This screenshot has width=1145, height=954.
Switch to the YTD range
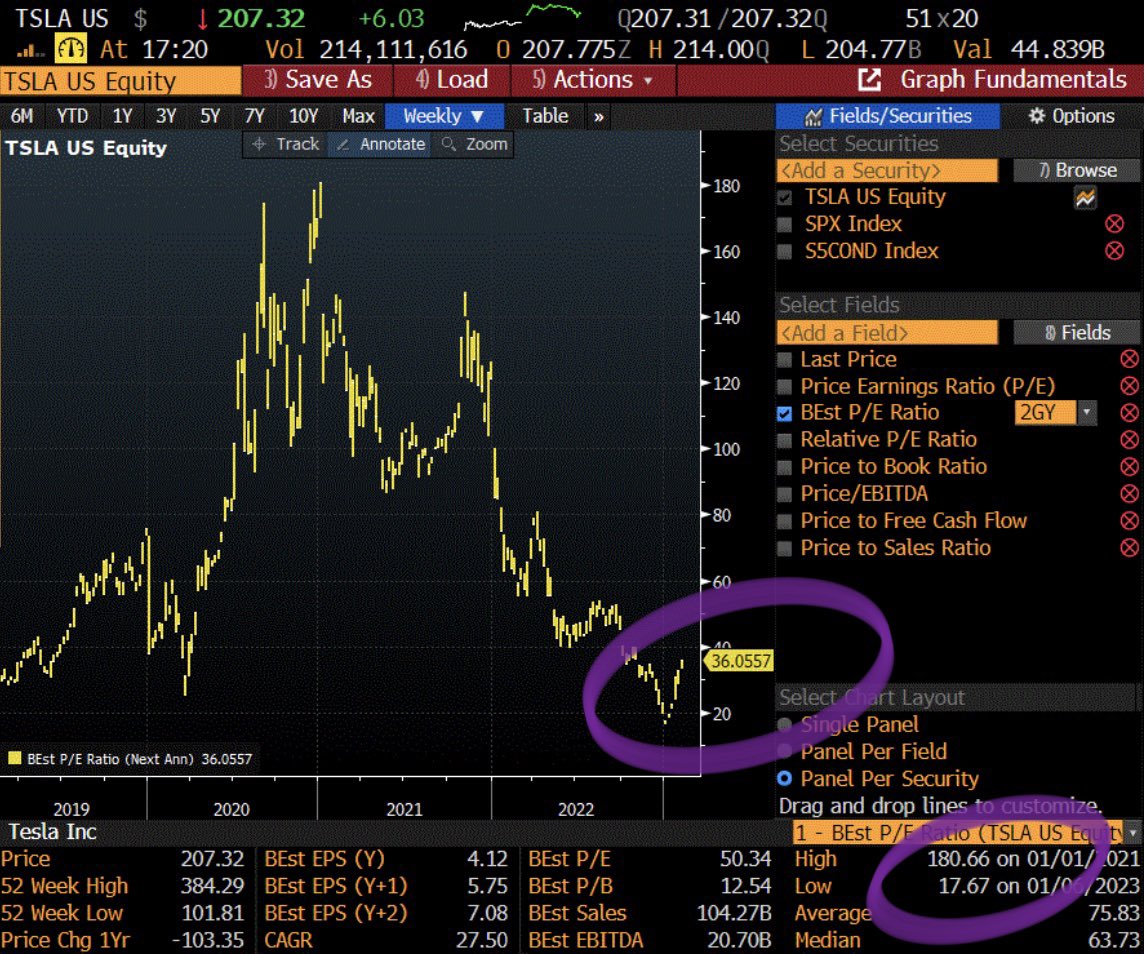(72, 116)
